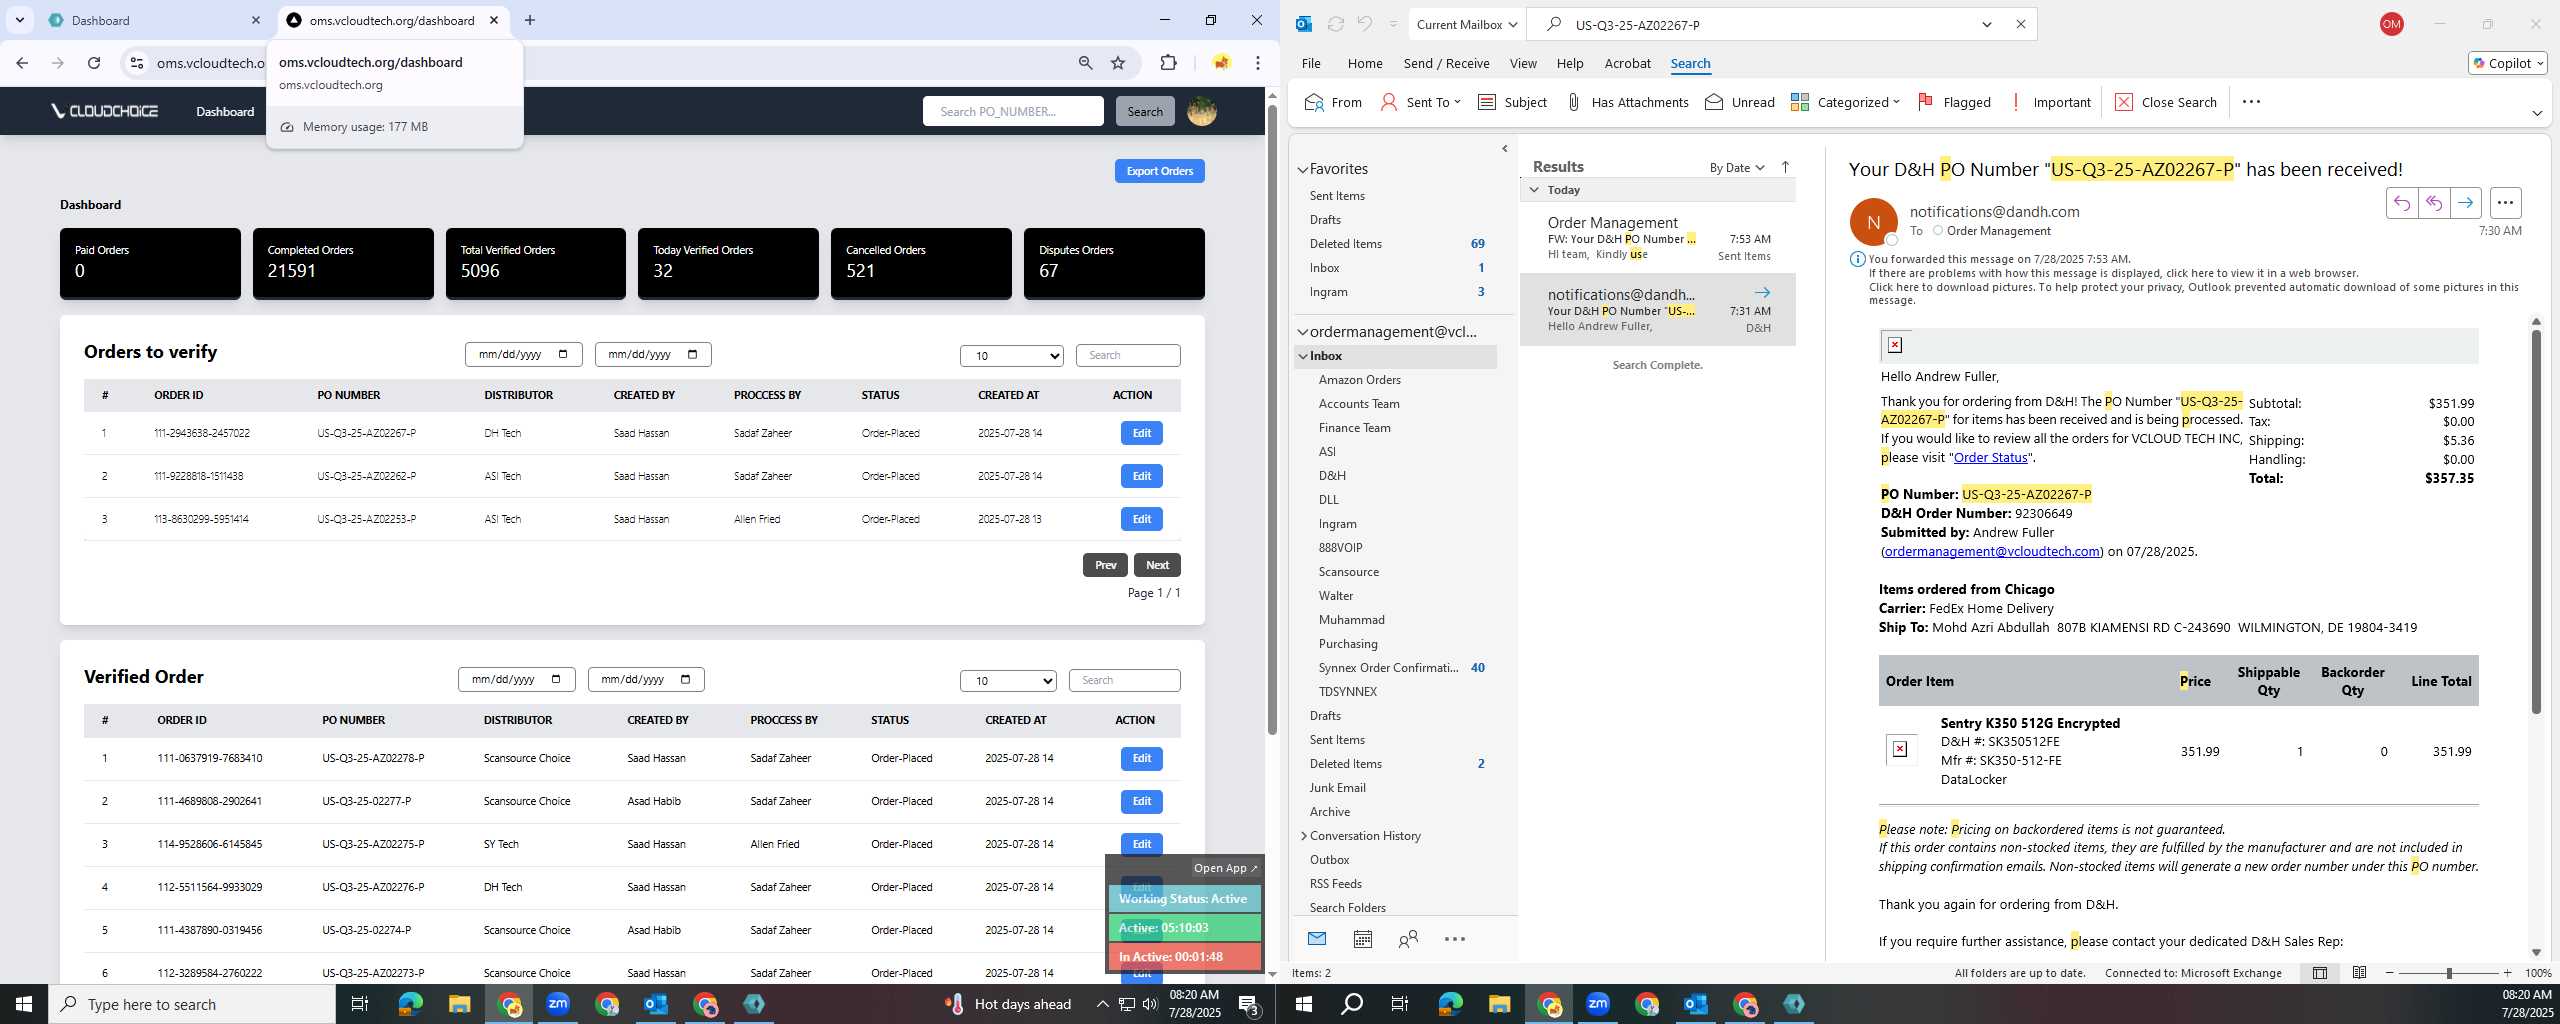Click Close Search in Outlook

[x=2166, y=102]
